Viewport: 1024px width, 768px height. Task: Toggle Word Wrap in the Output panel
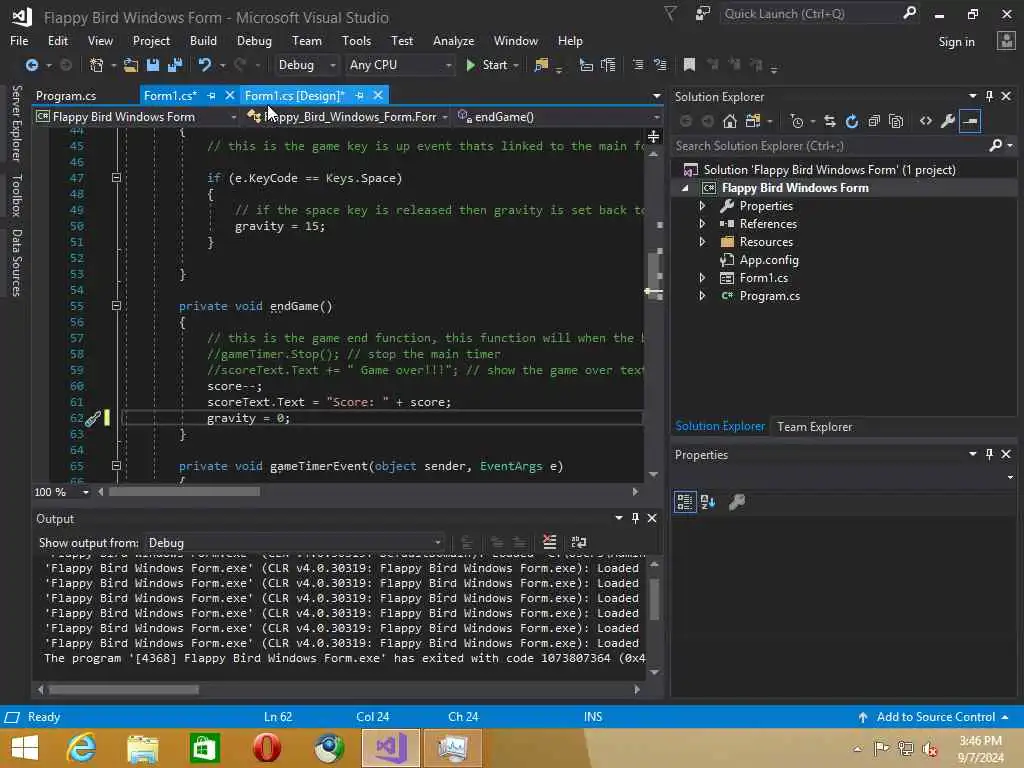[579, 542]
